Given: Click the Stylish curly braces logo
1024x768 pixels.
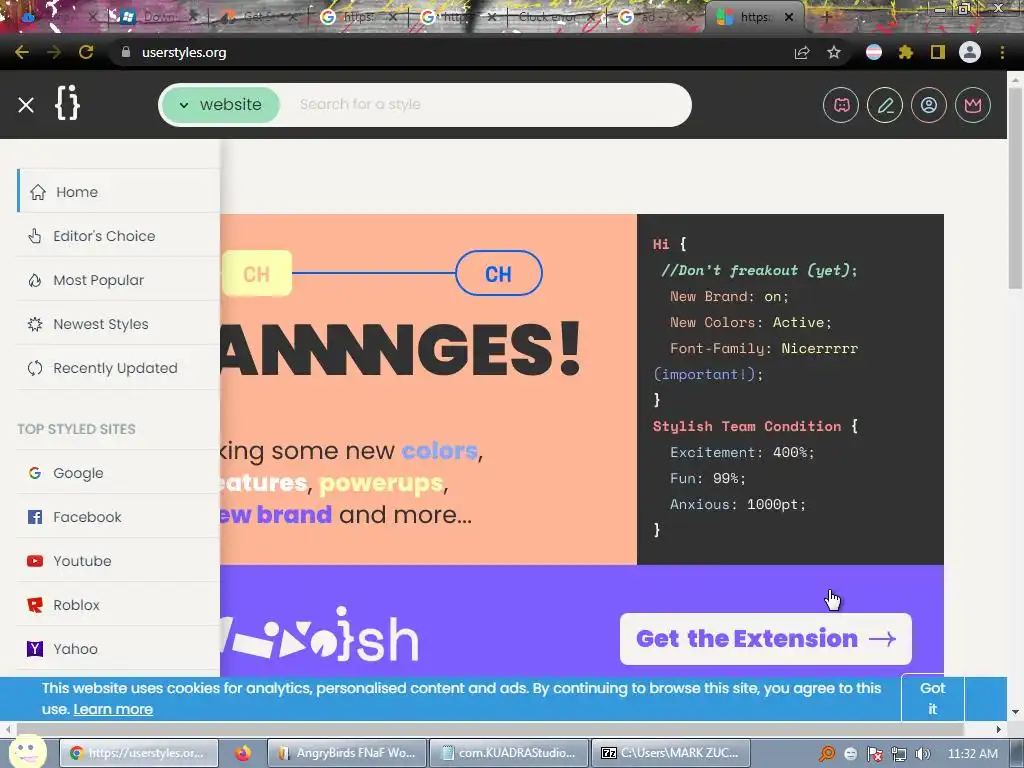Looking at the screenshot, I should pyautogui.click(x=67, y=103).
